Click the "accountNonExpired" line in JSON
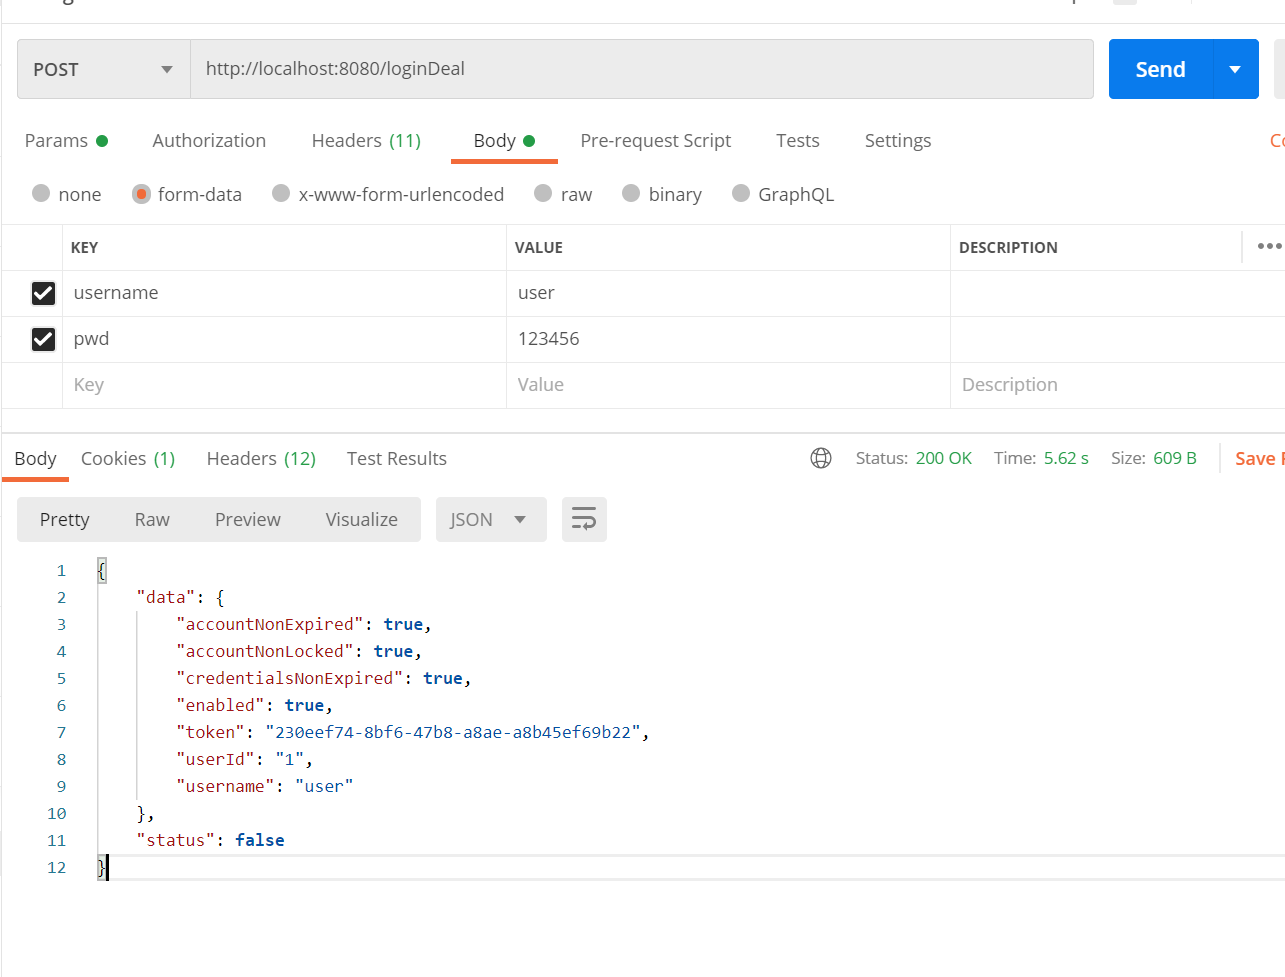This screenshot has height=977, width=1285. [x=304, y=624]
